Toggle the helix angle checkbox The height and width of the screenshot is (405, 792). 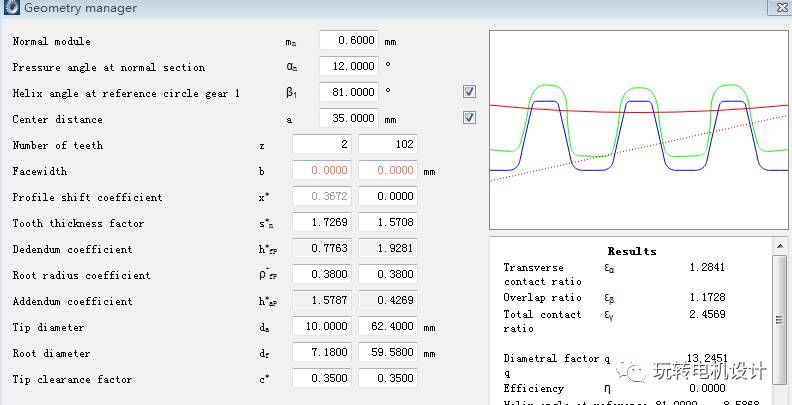pos(469,91)
